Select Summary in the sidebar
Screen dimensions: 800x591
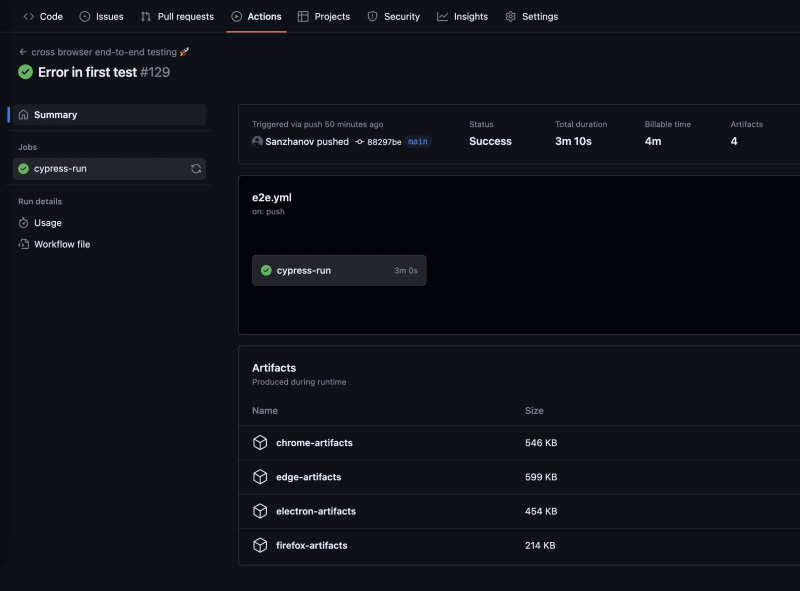coord(109,115)
